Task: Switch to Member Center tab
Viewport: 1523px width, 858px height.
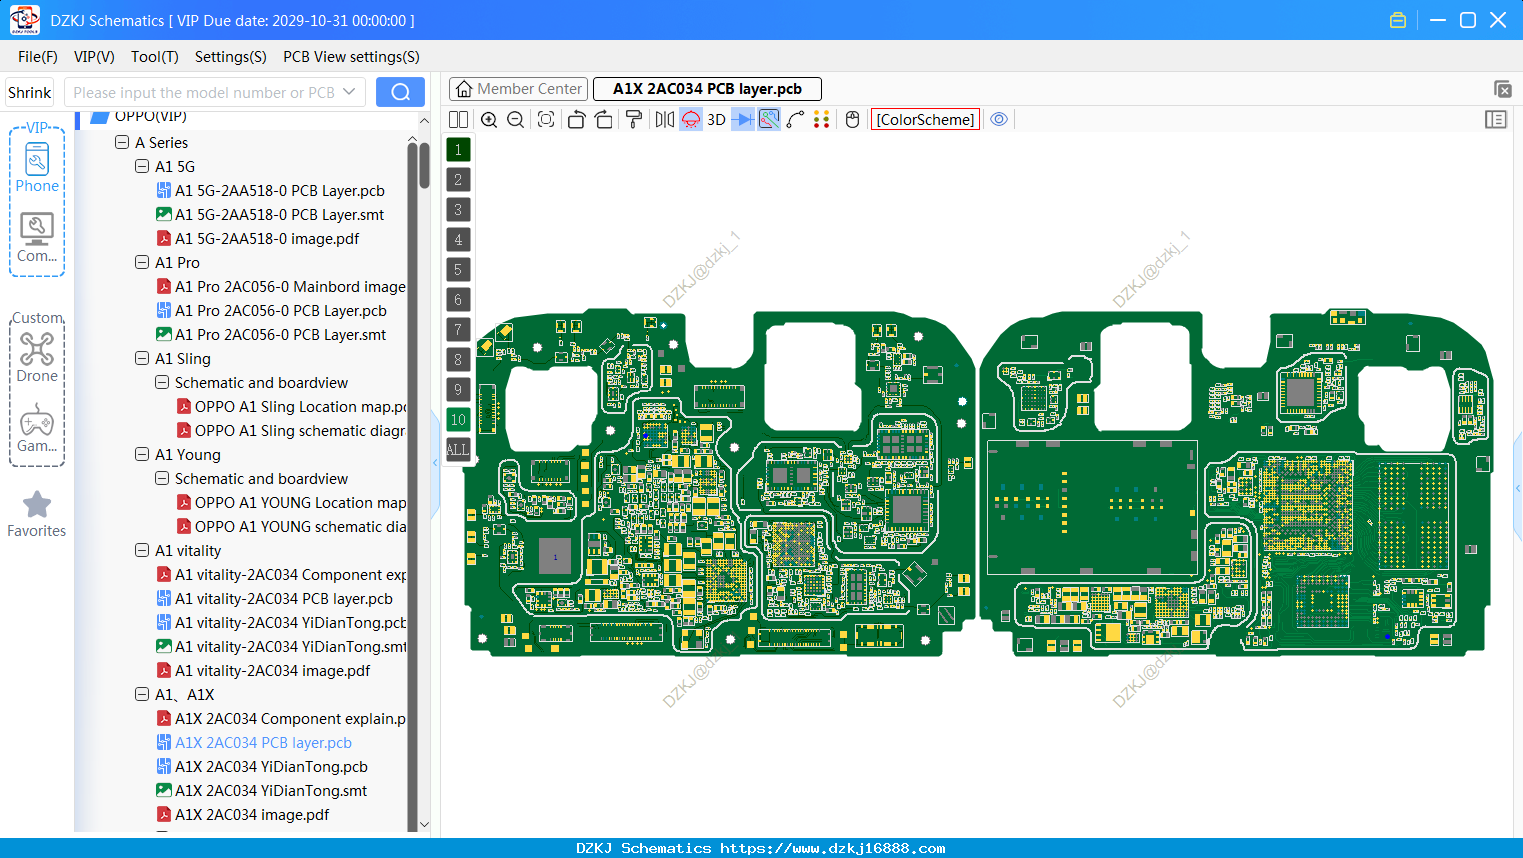Action: 518,89
